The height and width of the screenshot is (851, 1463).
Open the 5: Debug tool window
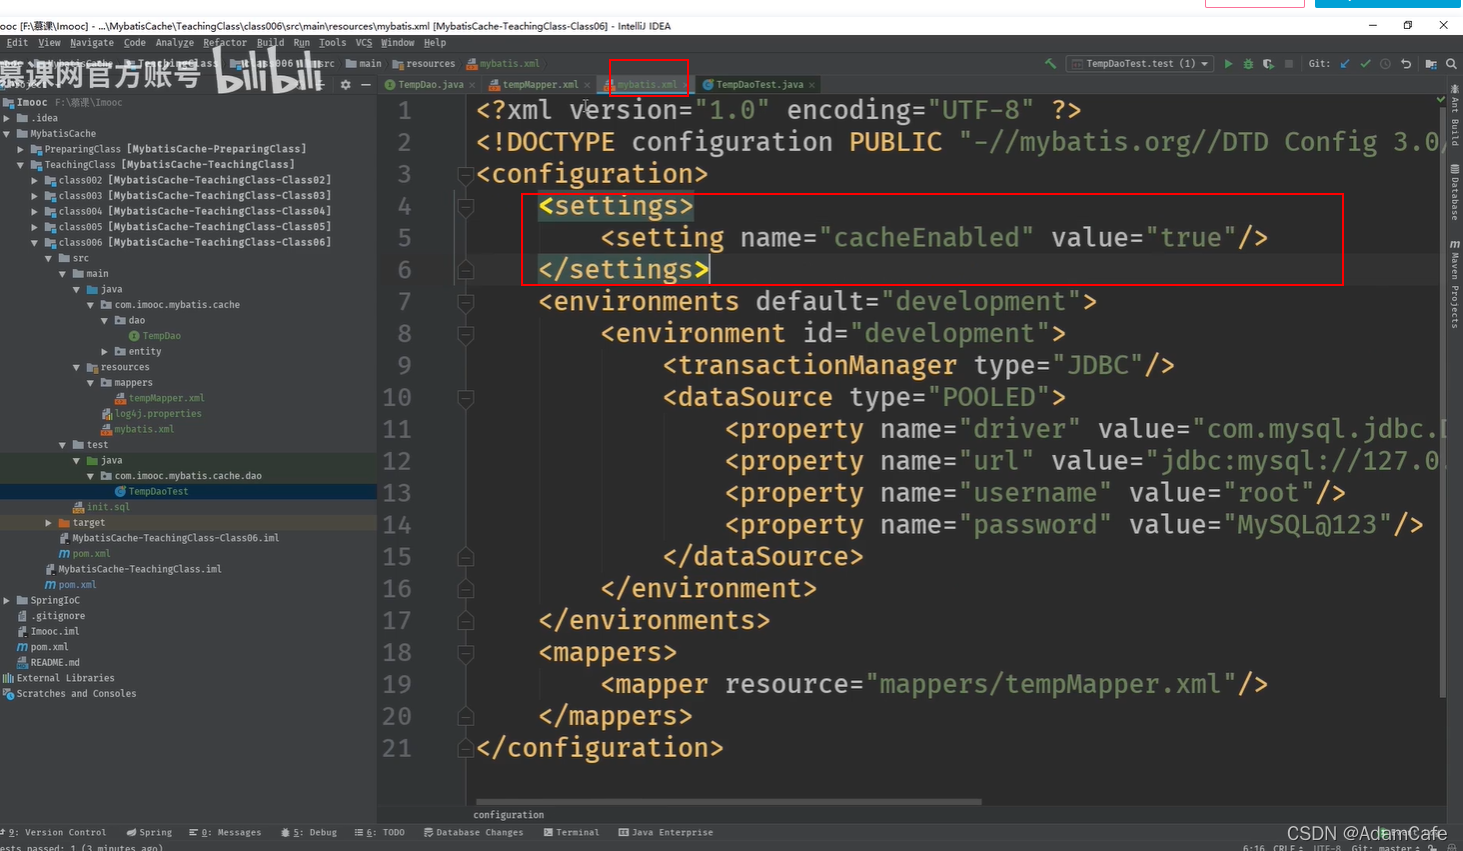click(309, 832)
